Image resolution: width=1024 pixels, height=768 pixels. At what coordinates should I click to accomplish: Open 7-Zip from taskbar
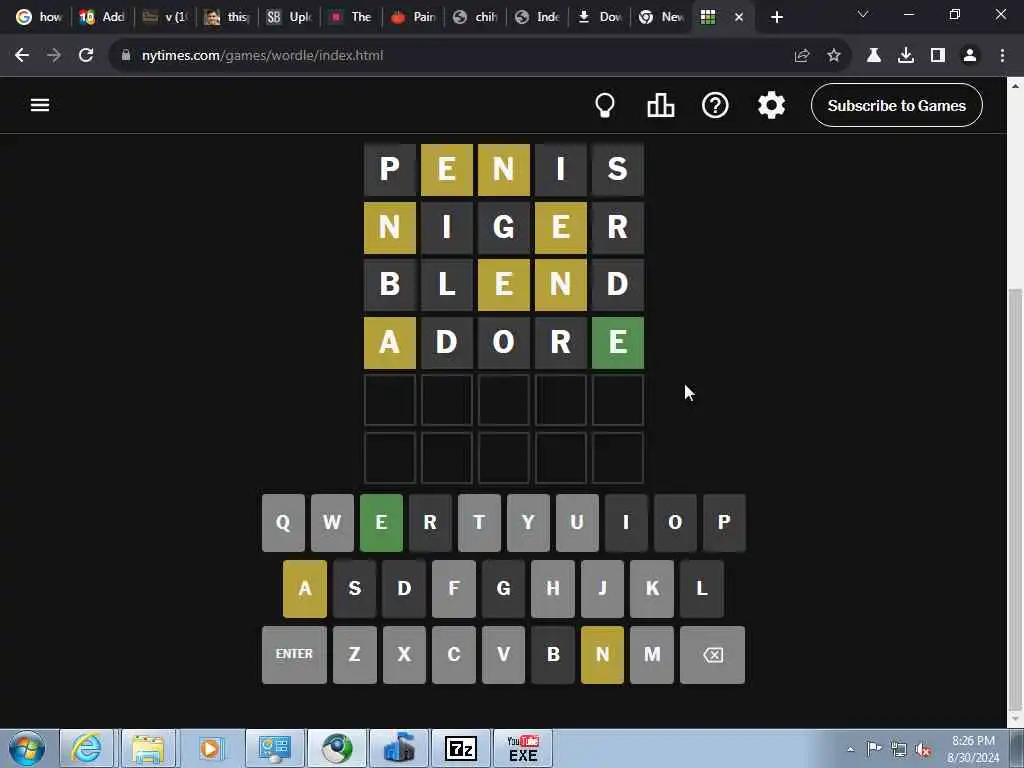point(461,748)
